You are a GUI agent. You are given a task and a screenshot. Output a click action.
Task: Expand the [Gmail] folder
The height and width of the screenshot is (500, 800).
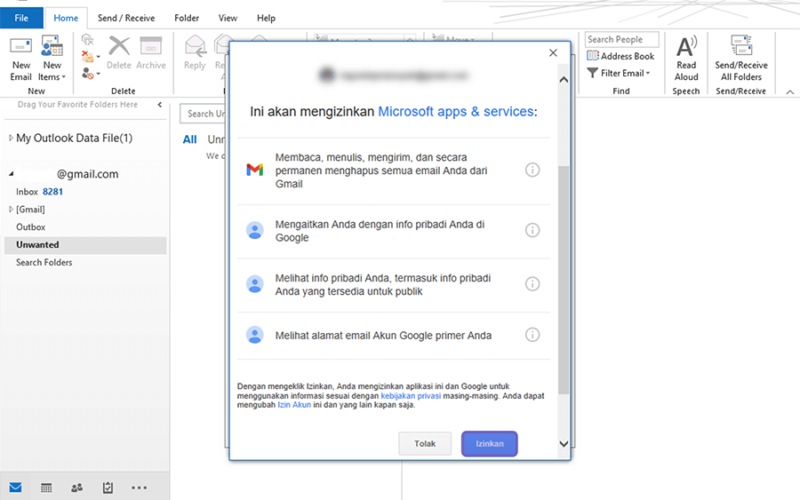point(11,209)
